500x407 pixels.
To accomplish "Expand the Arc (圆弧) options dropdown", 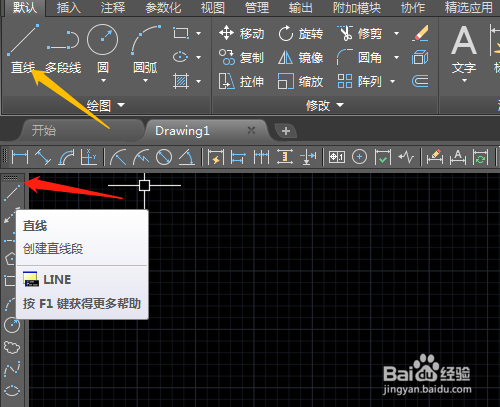I will pyautogui.click(x=145, y=80).
